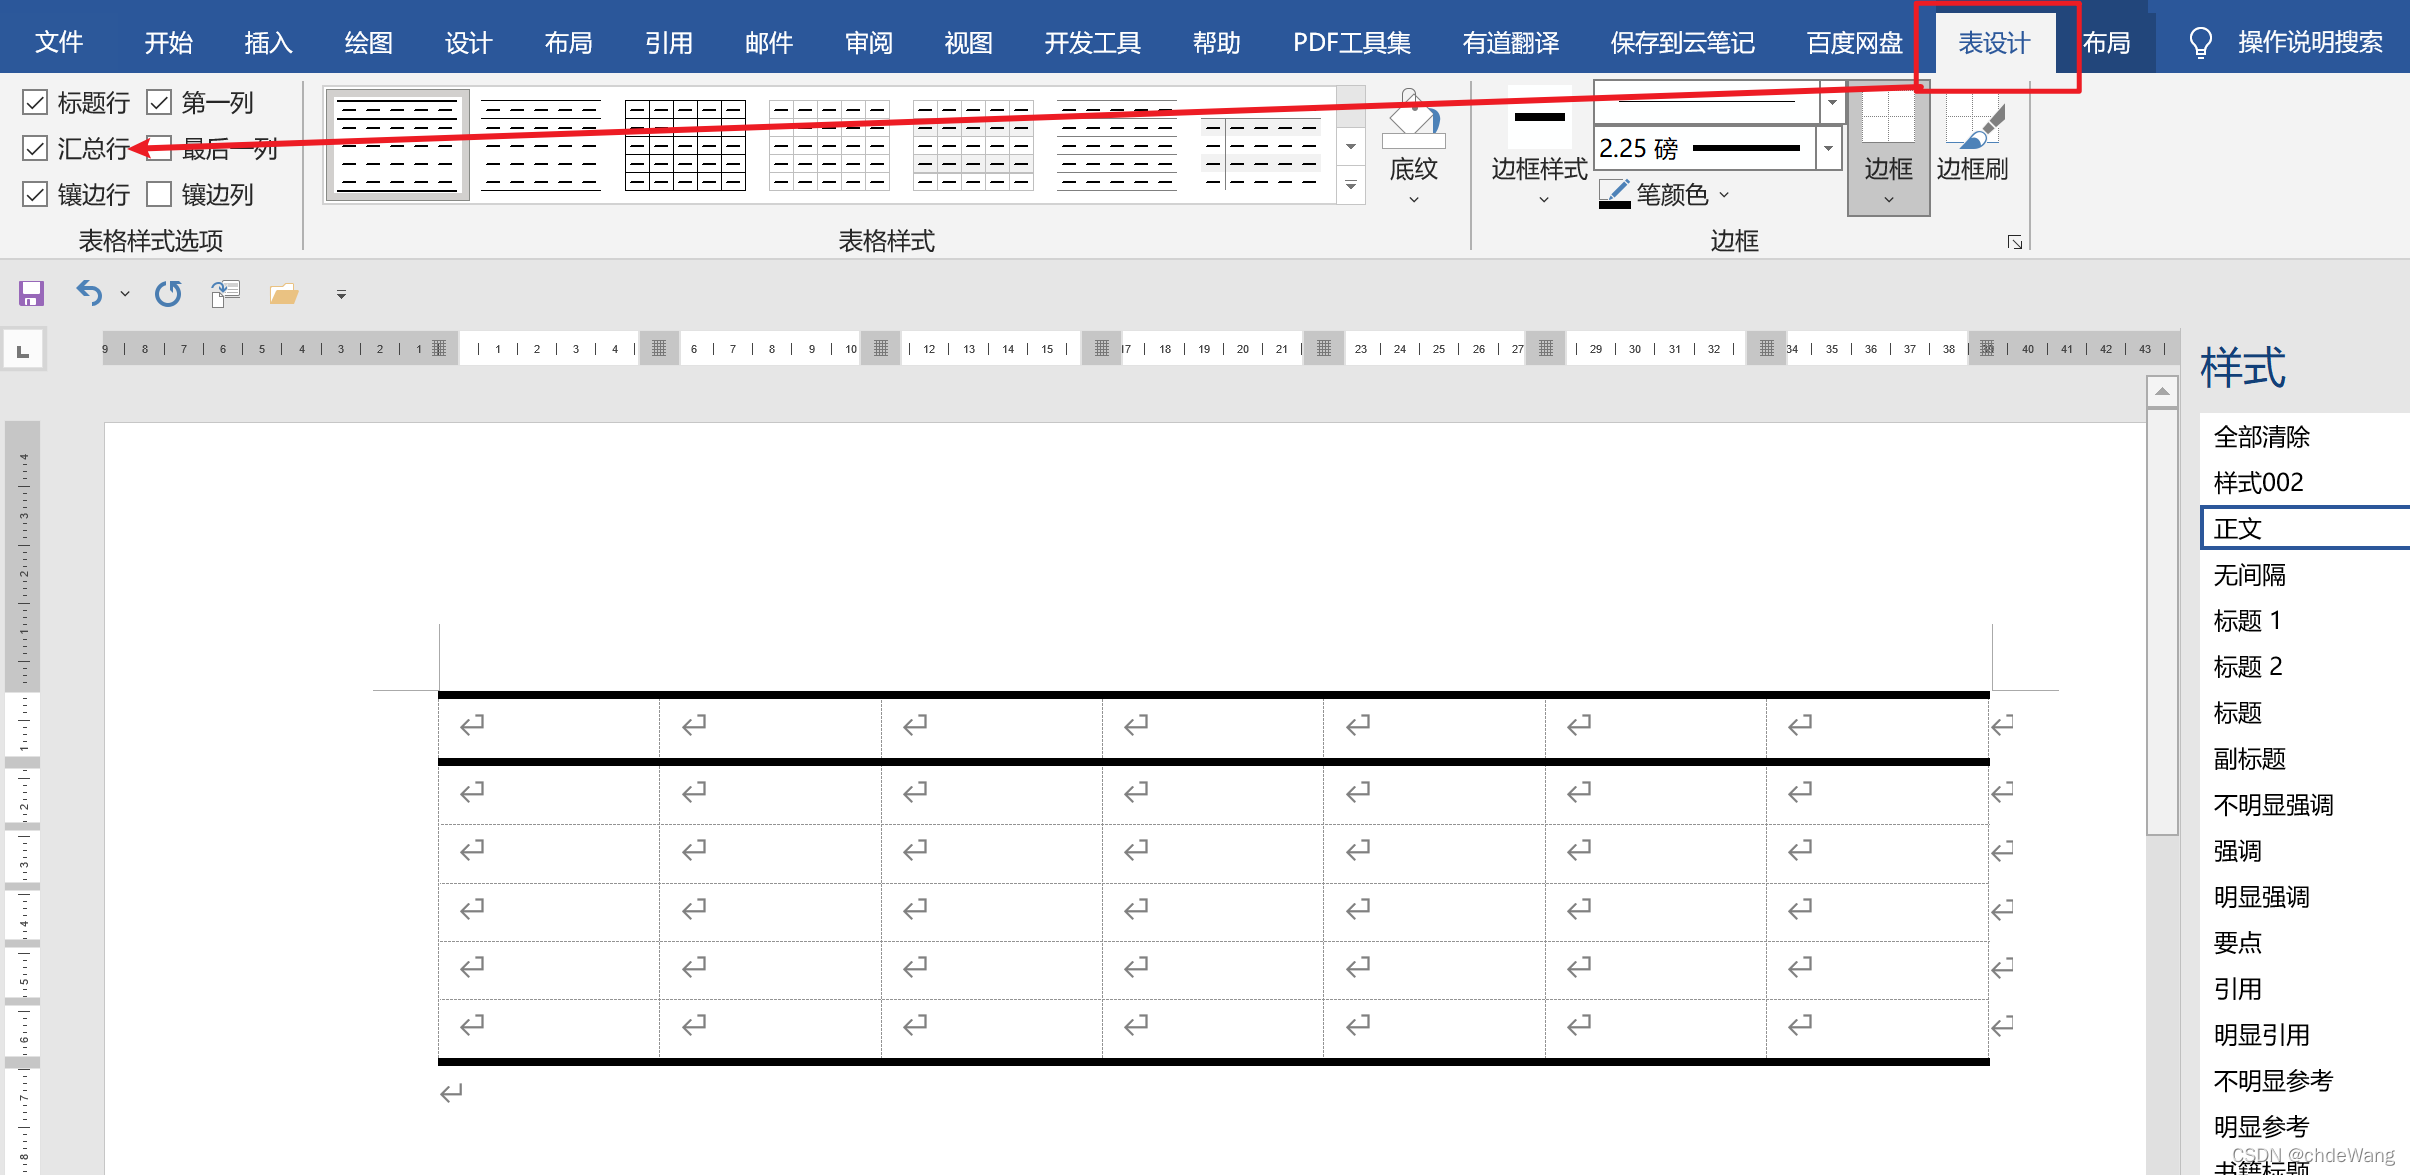
Task: Click the Undo arrow icon
Action: coord(89,293)
